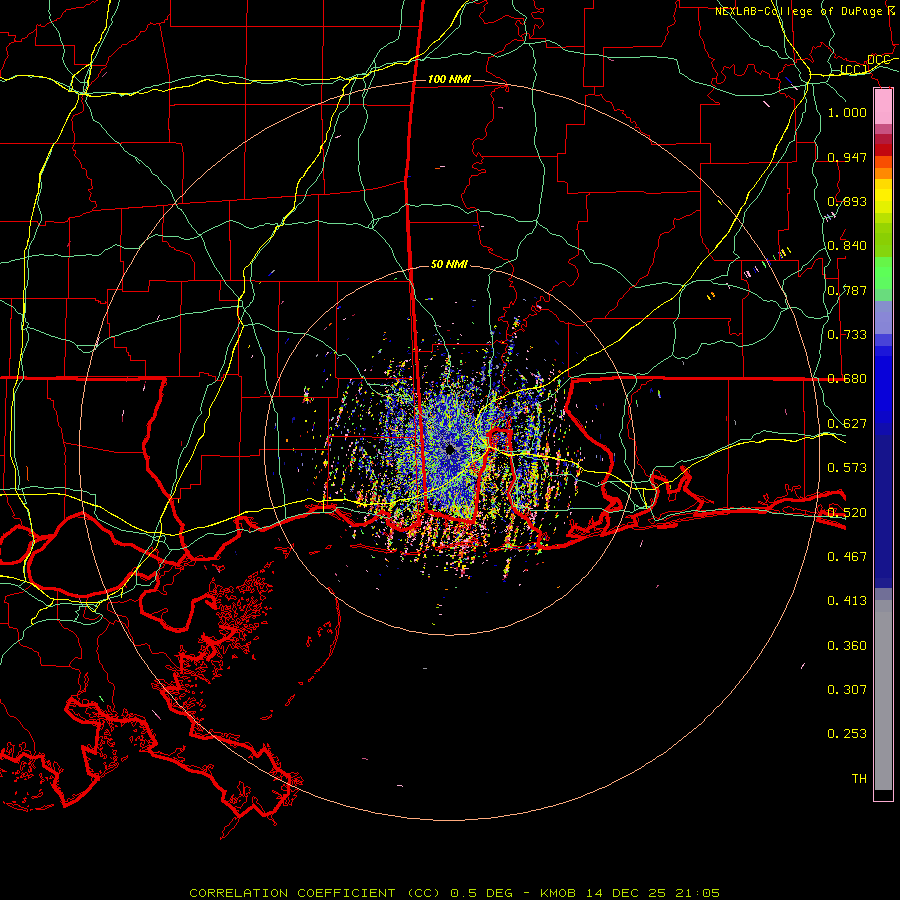The height and width of the screenshot is (900, 900).
Task: Click the "50 NMI" range ring label
Action: [x=449, y=264]
